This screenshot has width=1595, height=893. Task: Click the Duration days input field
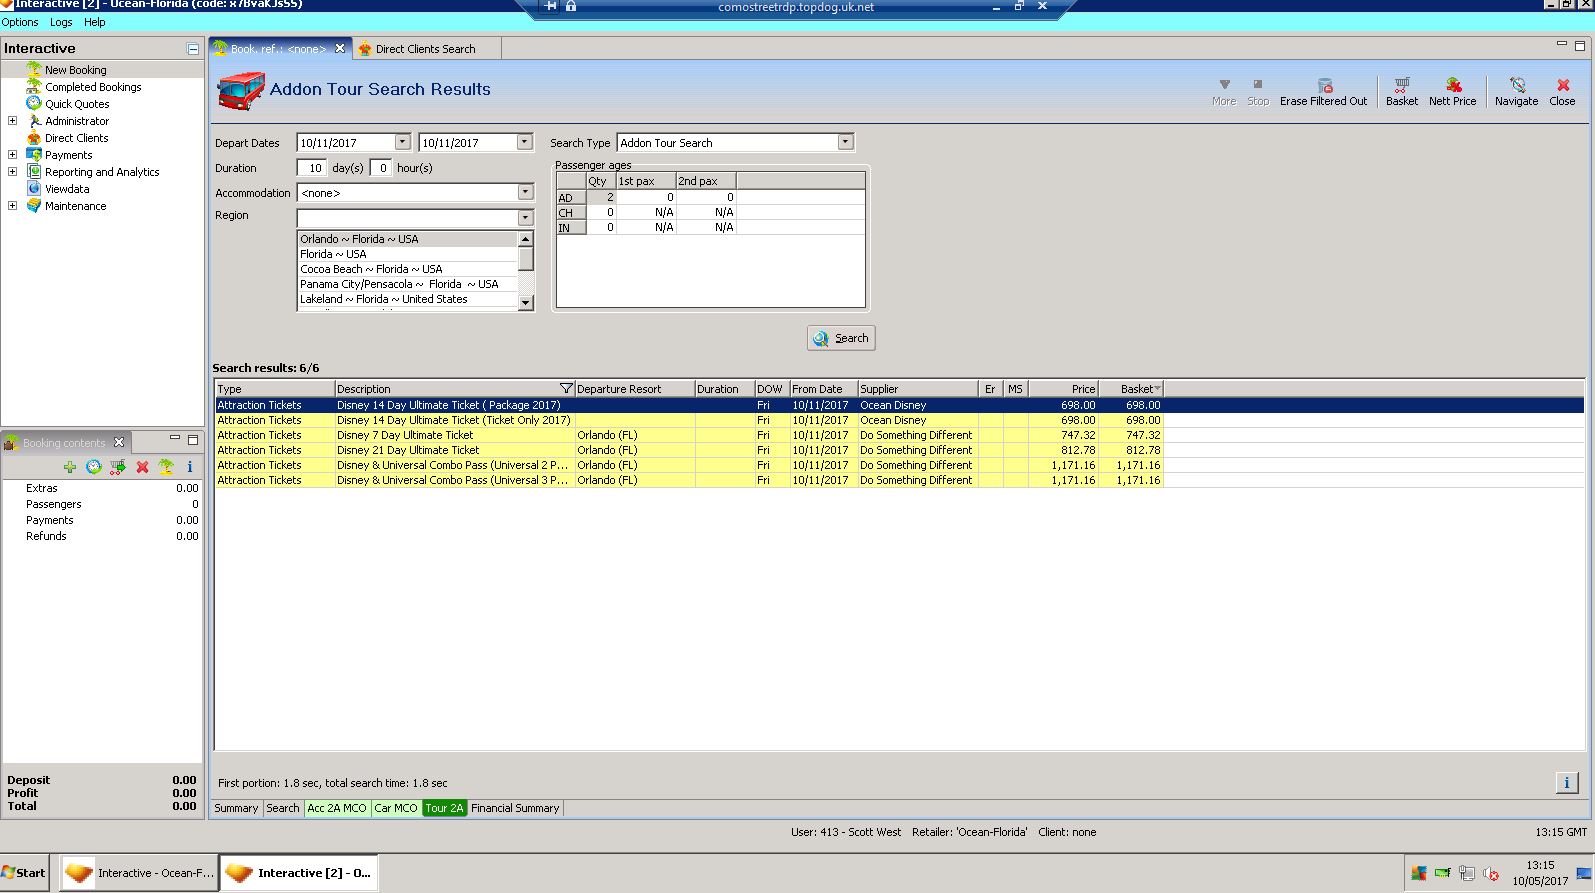(312, 168)
